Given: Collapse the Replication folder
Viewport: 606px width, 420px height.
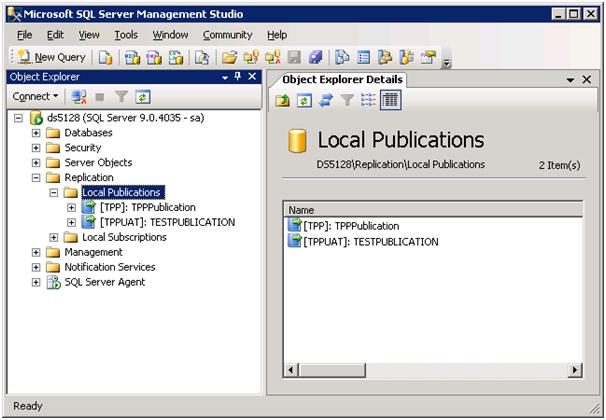Looking at the screenshot, I should pyautogui.click(x=36, y=178).
